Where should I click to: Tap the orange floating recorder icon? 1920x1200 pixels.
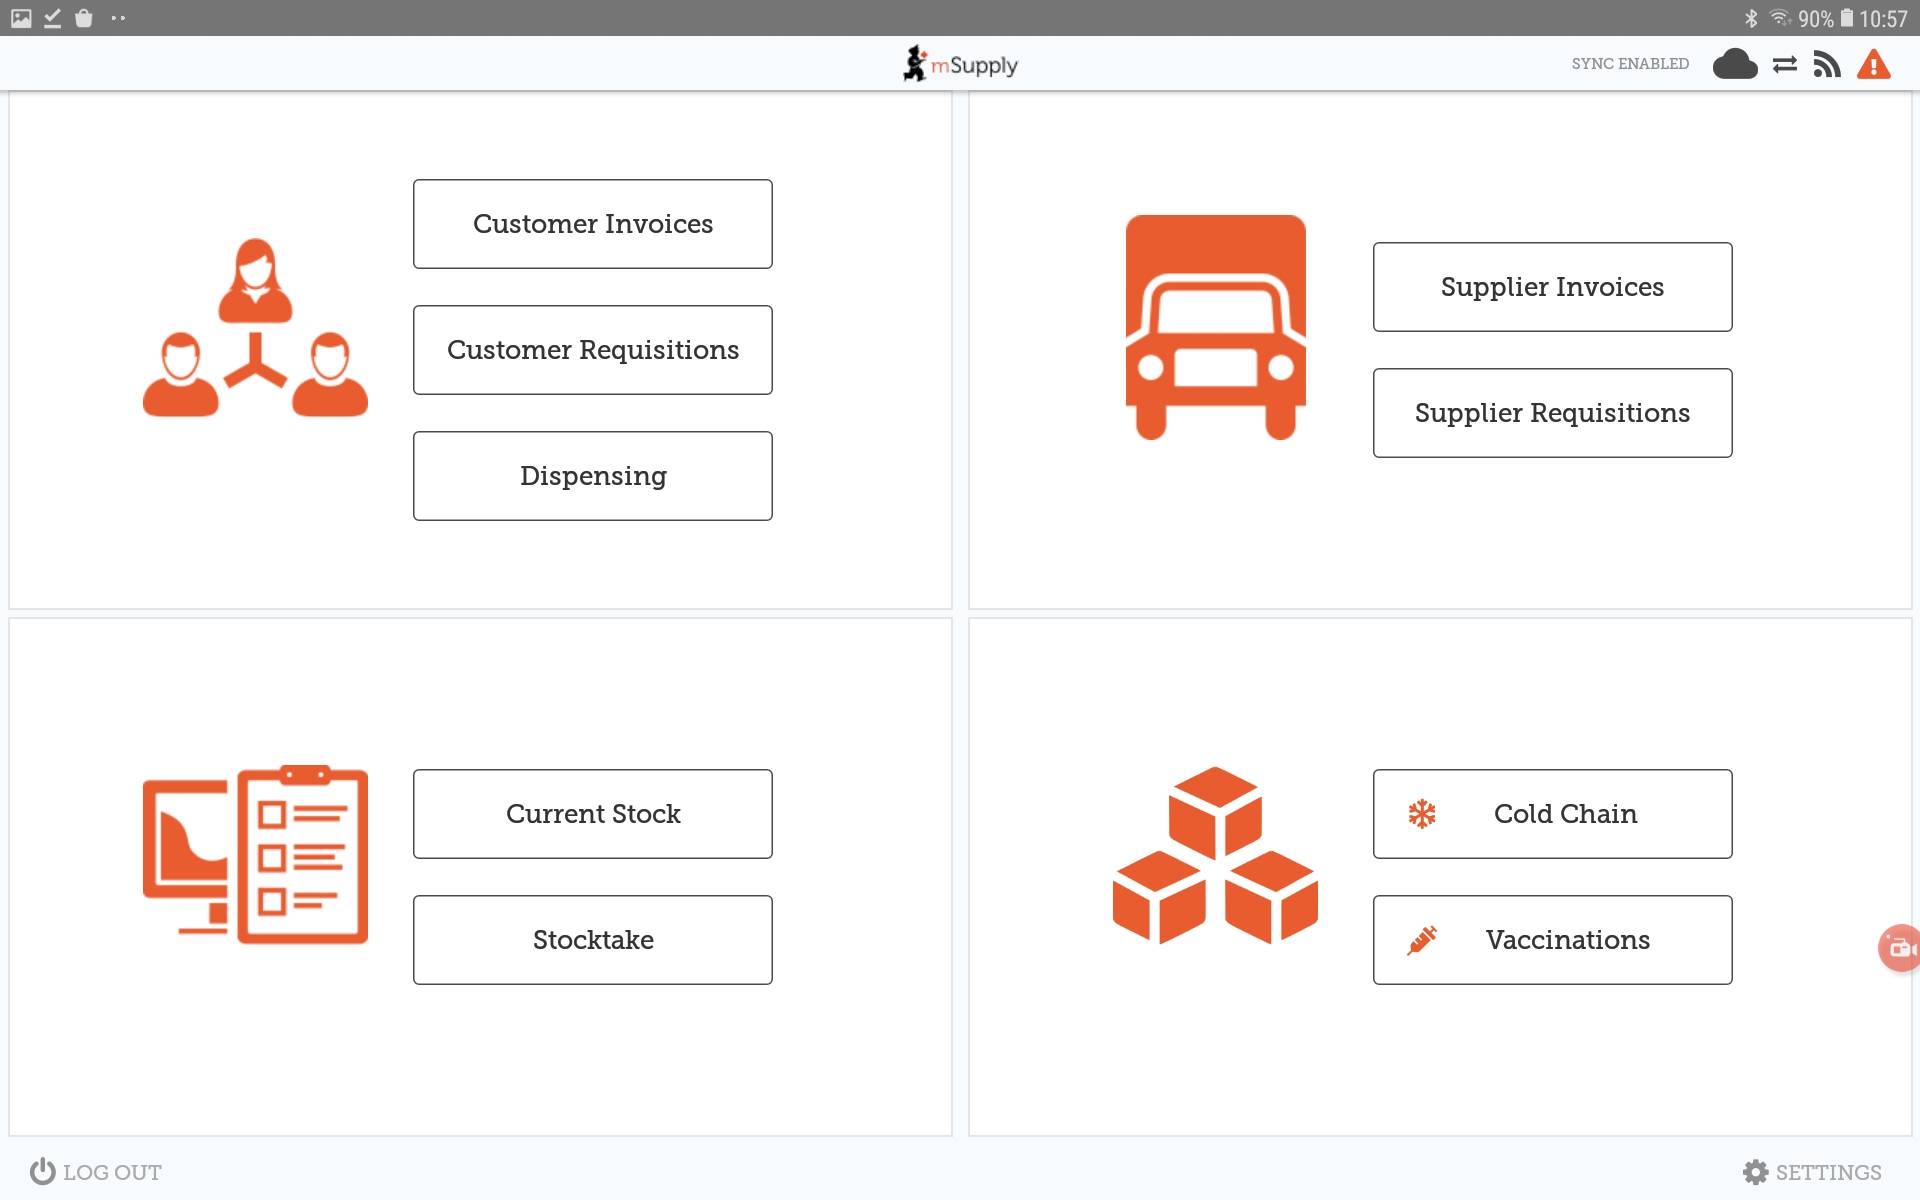[x=1897, y=947]
